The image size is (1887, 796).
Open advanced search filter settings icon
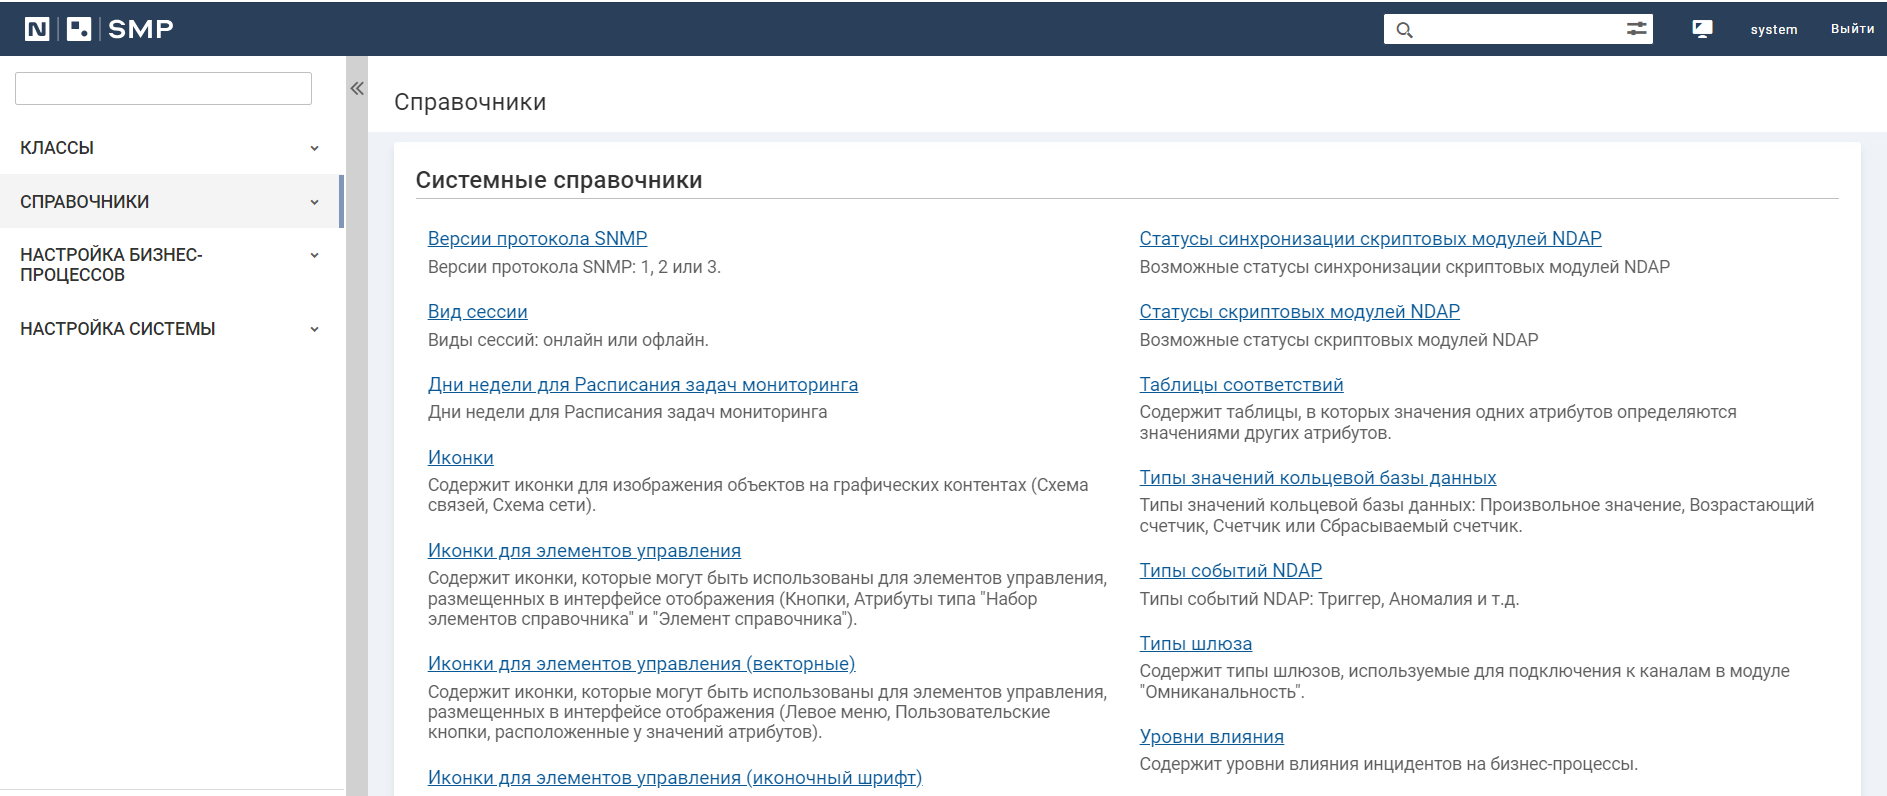pos(1636,29)
